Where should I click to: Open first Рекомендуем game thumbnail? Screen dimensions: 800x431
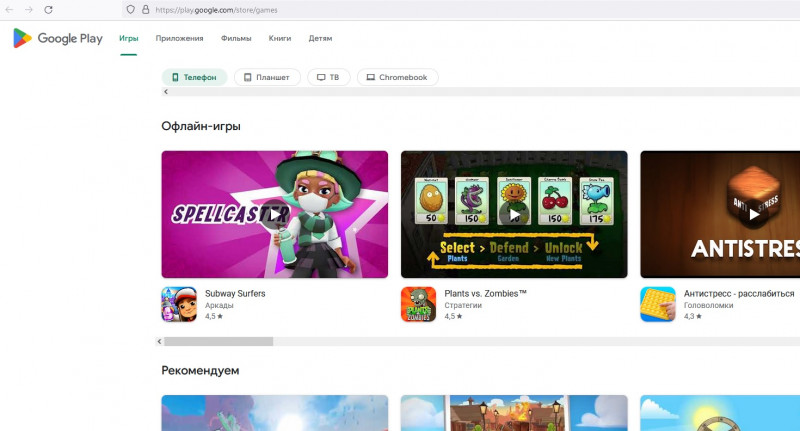pyautogui.click(x=274, y=413)
